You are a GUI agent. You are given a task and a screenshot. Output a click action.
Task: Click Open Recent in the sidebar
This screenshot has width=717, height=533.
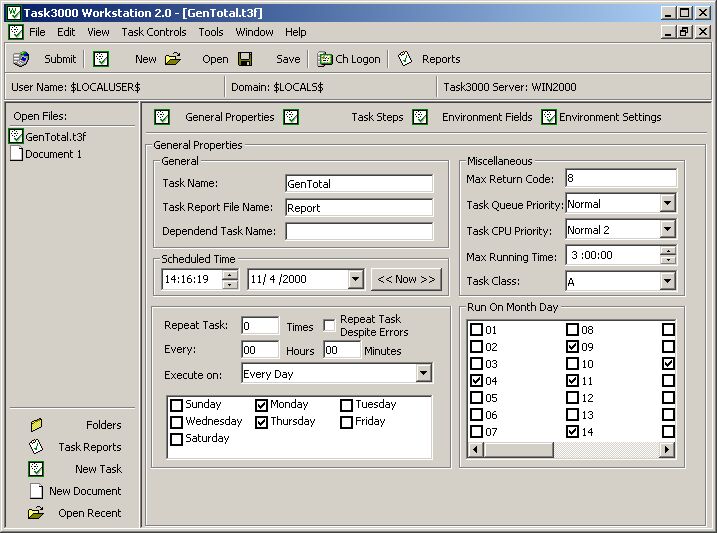click(37, 513)
